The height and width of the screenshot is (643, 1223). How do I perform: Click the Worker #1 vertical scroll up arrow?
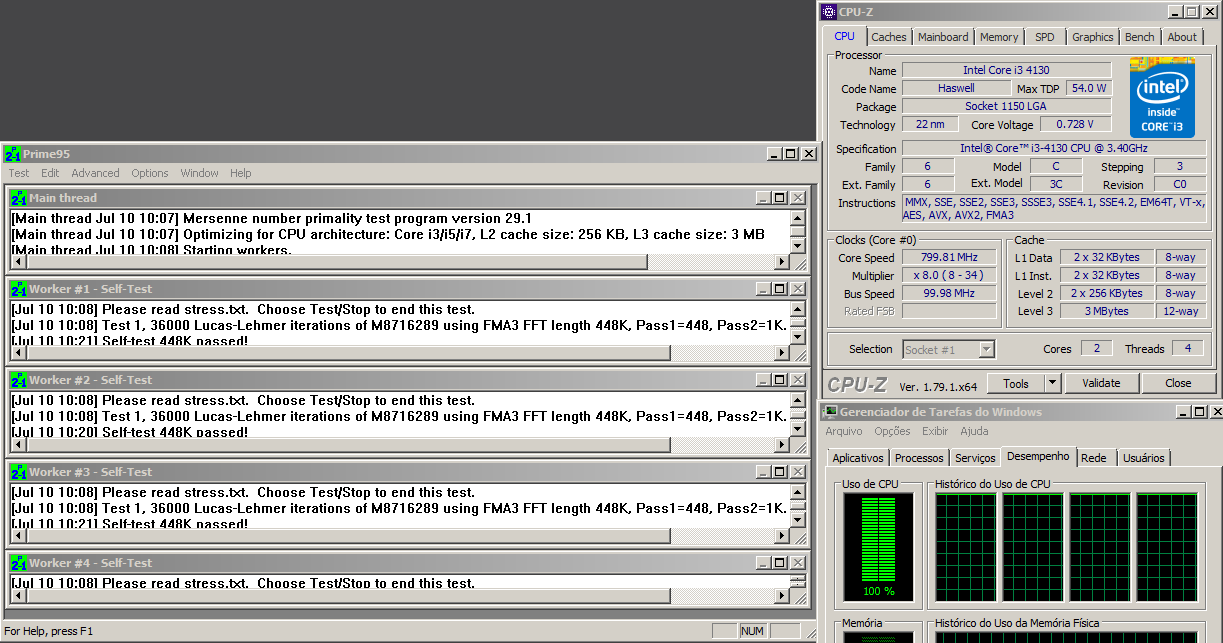pos(797,309)
